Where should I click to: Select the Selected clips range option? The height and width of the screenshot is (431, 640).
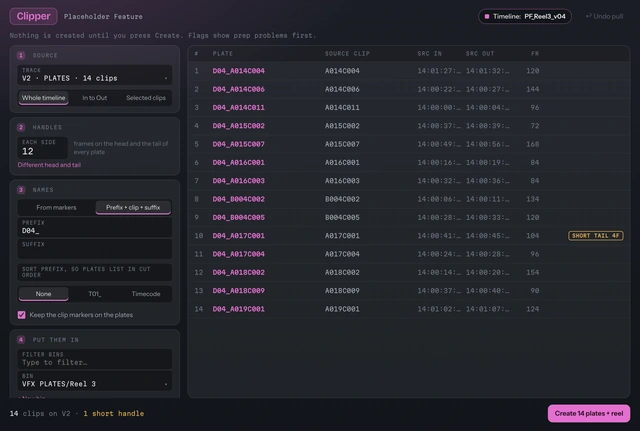tap(146, 98)
